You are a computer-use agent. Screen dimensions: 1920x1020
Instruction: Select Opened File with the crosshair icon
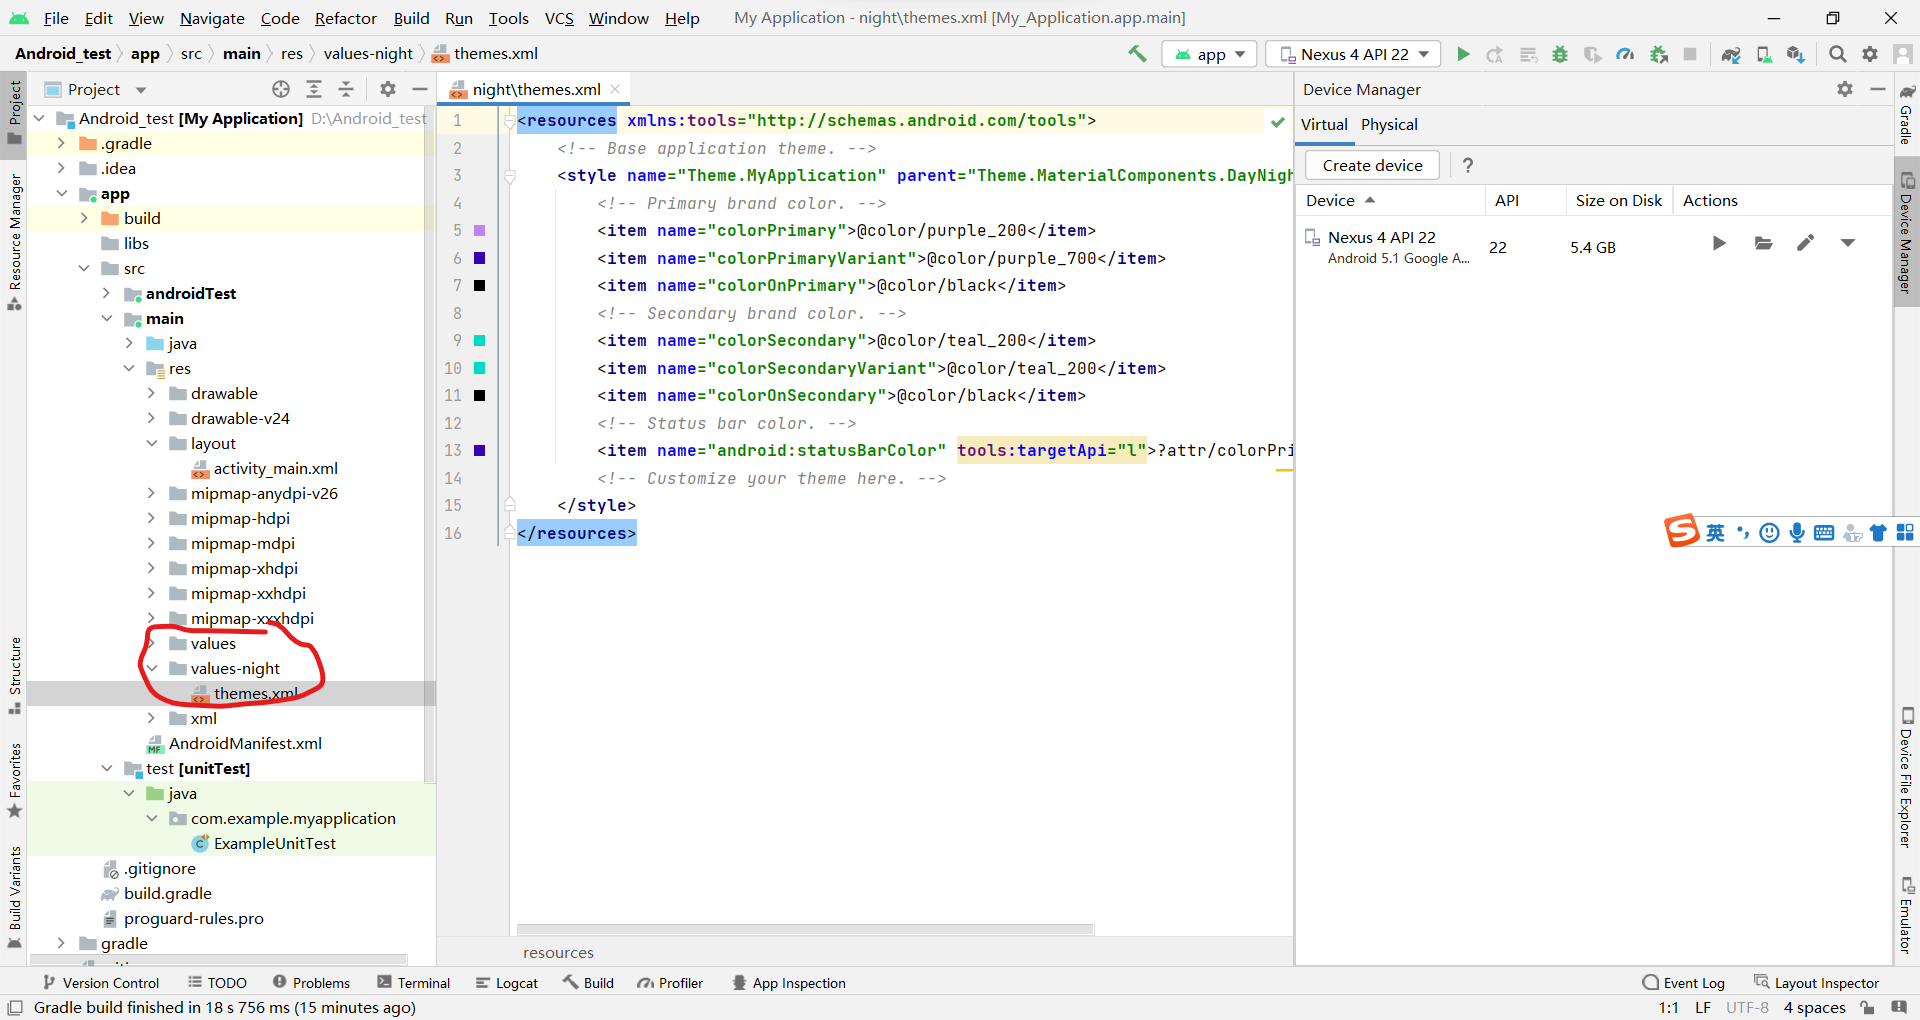pos(280,89)
